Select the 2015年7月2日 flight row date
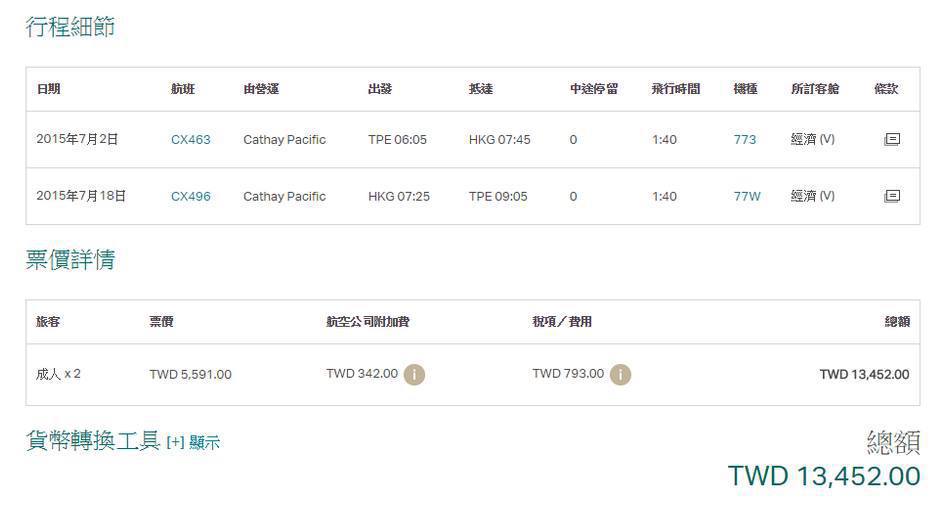The image size is (939, 506). (77, 139)
